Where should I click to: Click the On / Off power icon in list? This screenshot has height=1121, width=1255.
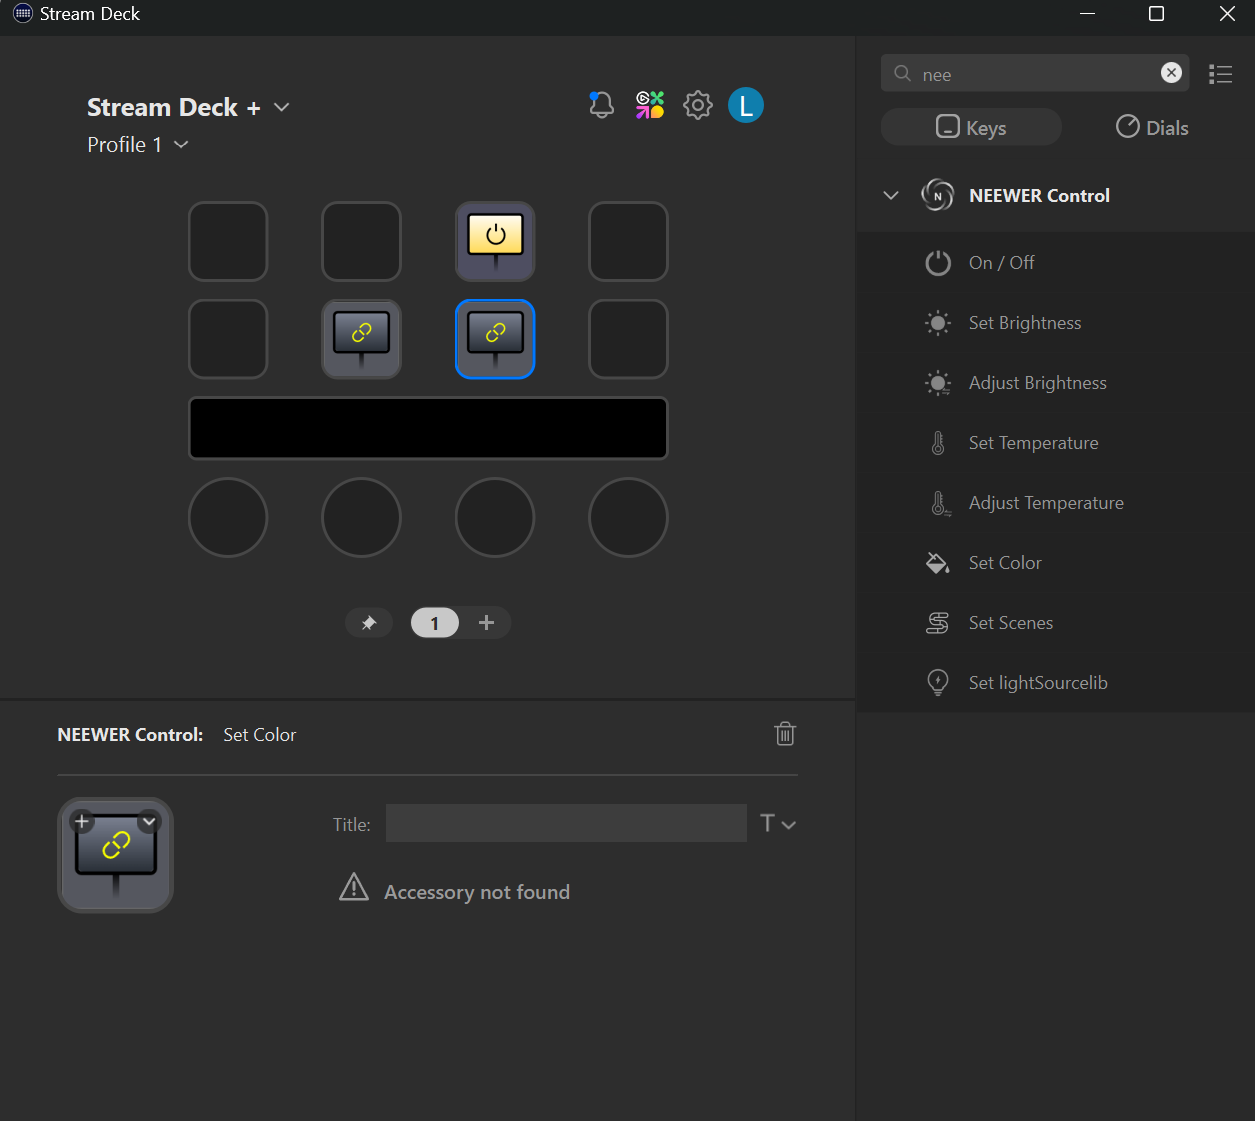point(938,263)
